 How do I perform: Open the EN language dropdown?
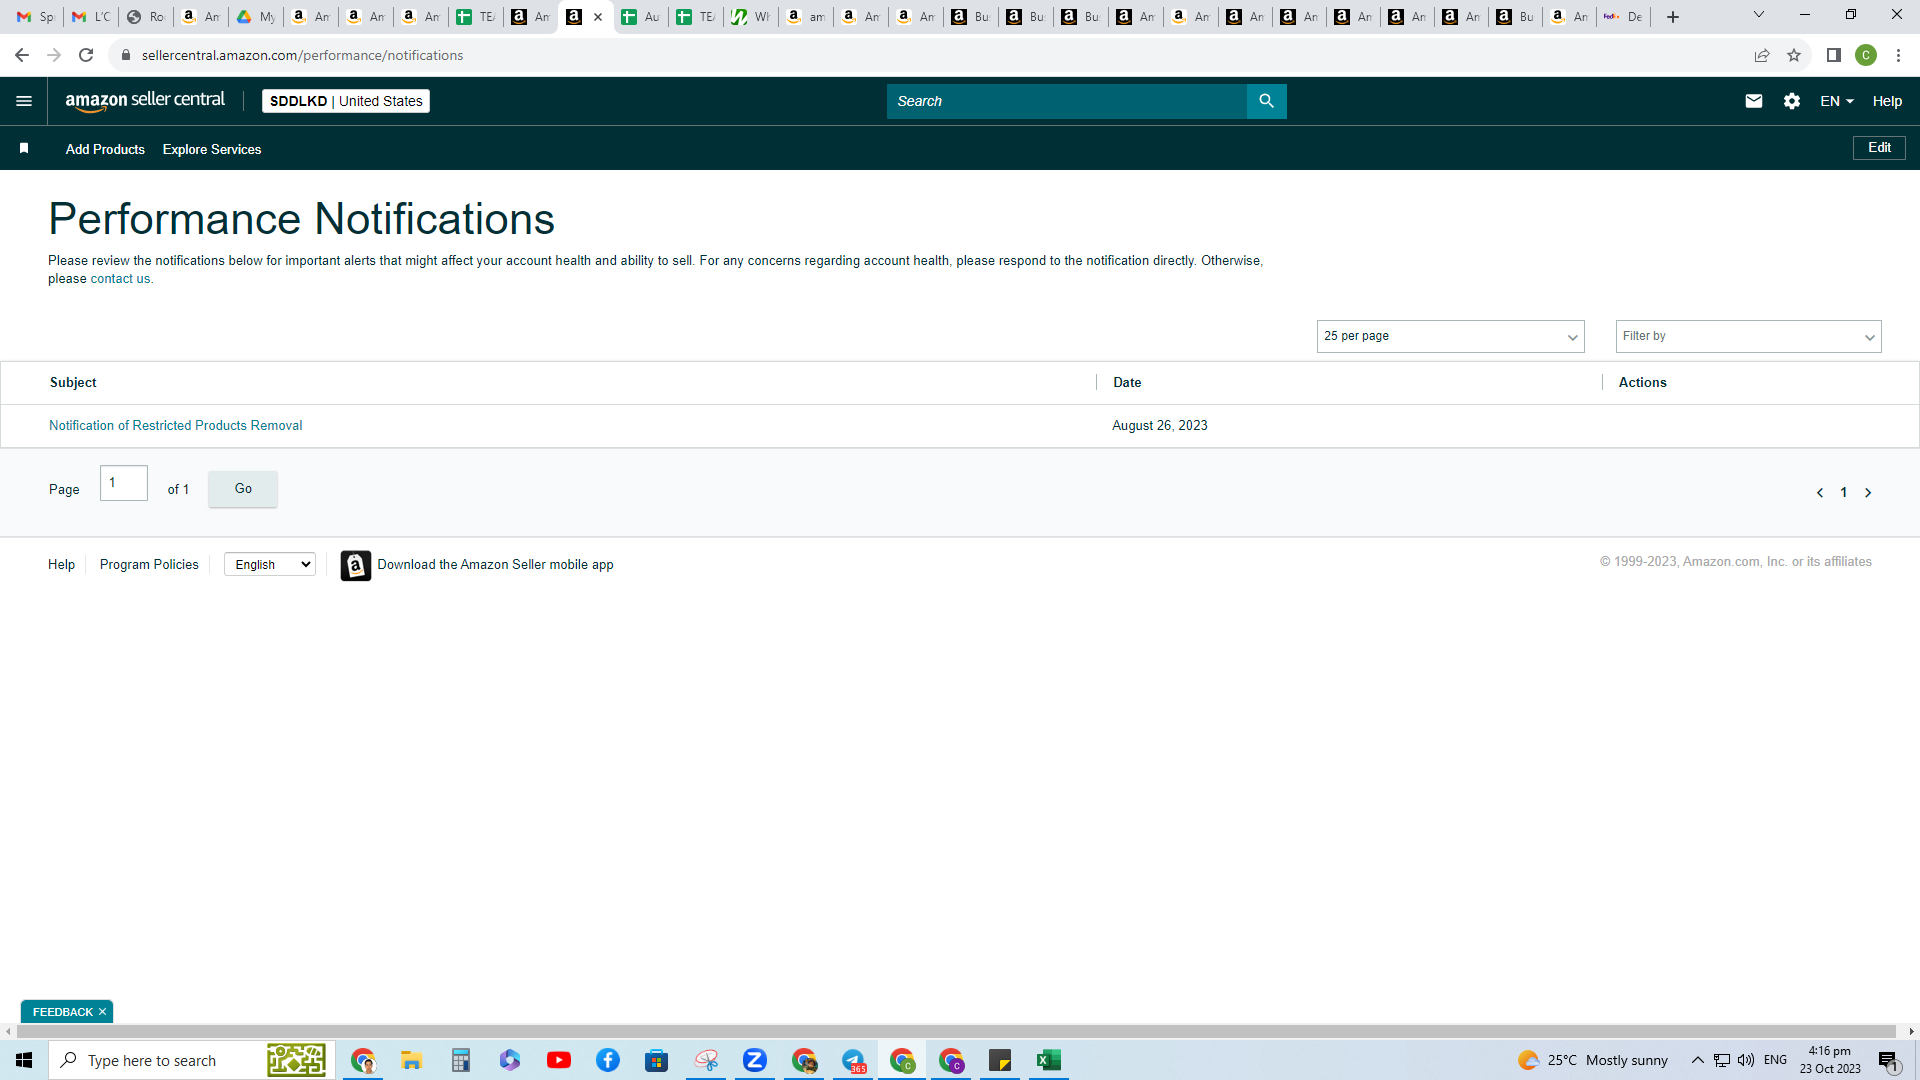(x=1837, y=101)
